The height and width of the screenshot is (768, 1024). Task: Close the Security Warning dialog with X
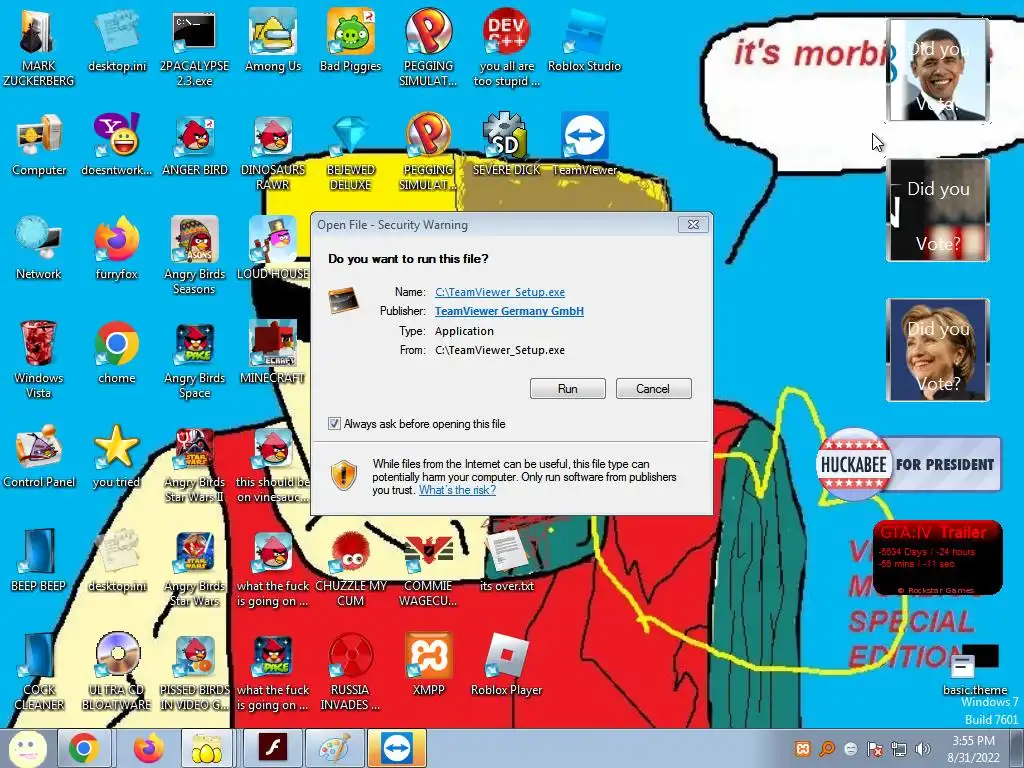click(693, 225)
